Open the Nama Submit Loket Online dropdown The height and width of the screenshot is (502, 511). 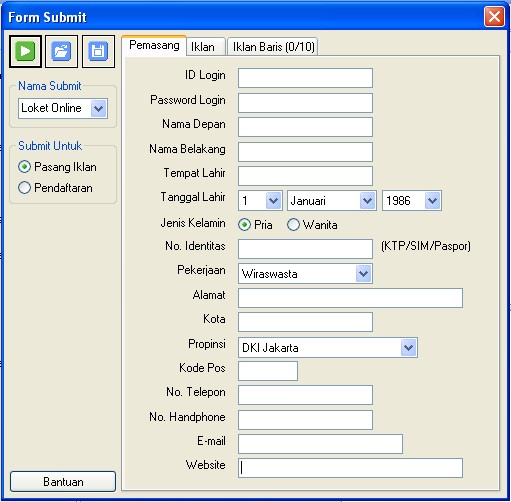coord(99,108)
